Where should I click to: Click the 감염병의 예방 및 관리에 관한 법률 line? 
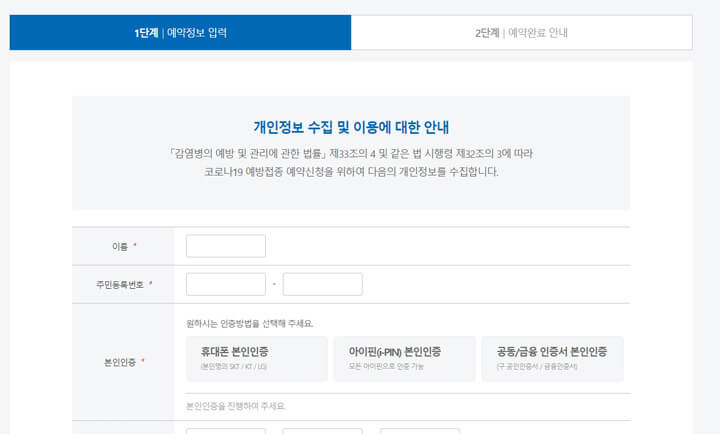coord(351,153)
